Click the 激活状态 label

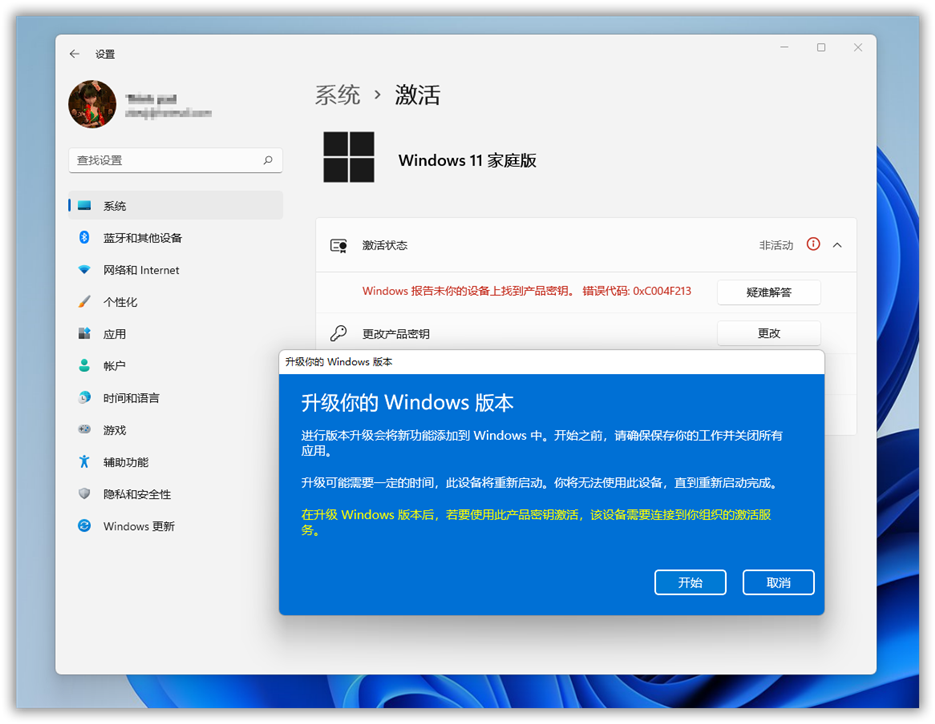(x=385, y=245)
